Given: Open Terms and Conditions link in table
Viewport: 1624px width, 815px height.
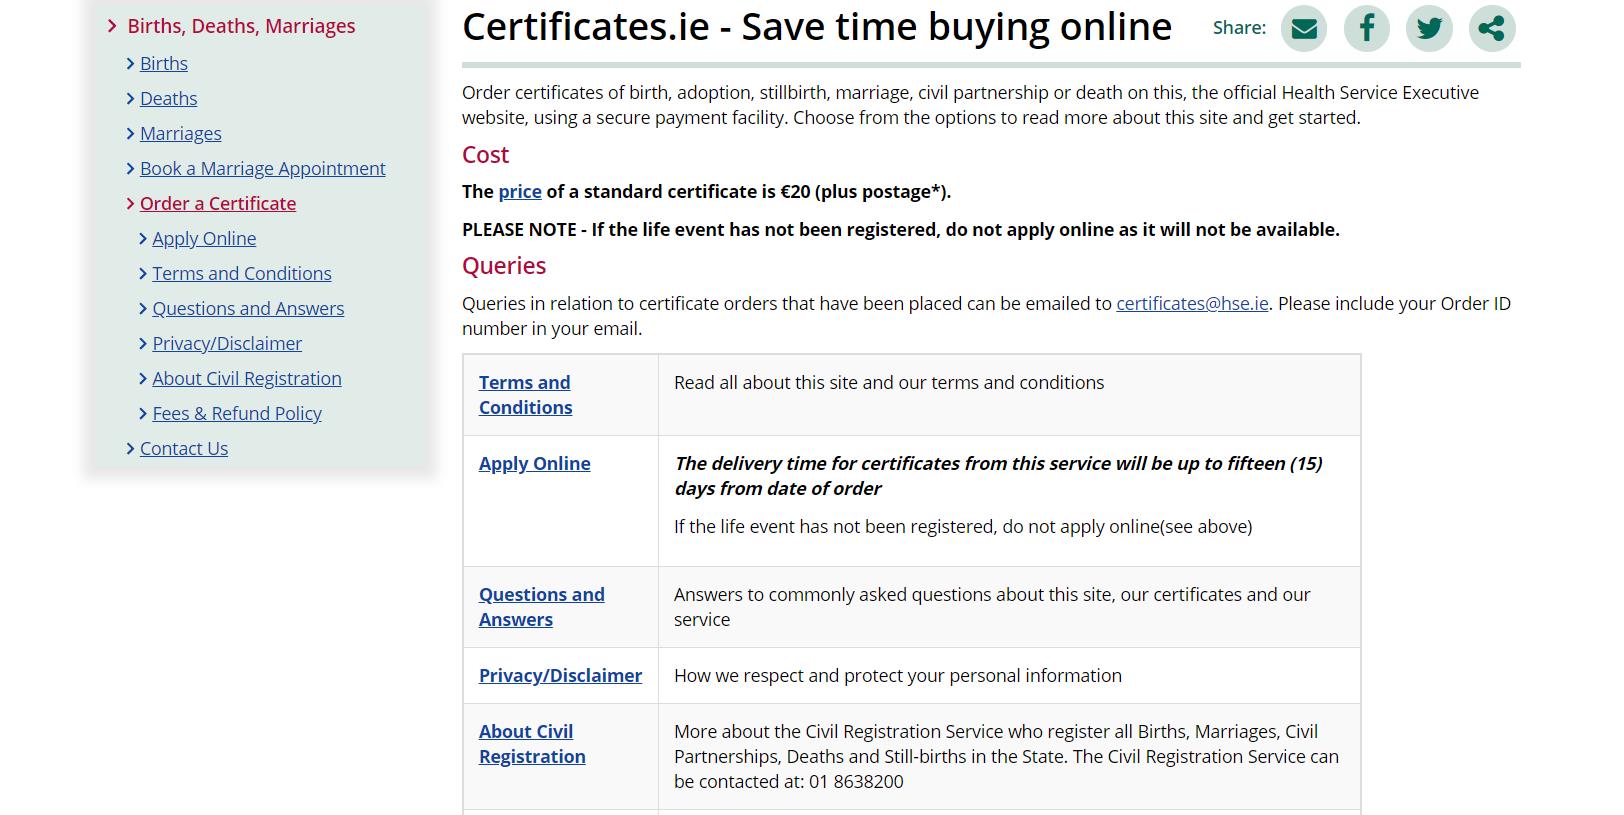Looking at the screenshot, I should point(525,395).
